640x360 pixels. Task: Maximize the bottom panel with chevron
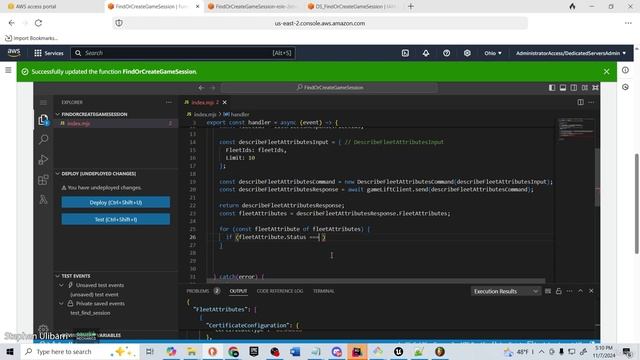pyautogui.click(x=580, y=291)
